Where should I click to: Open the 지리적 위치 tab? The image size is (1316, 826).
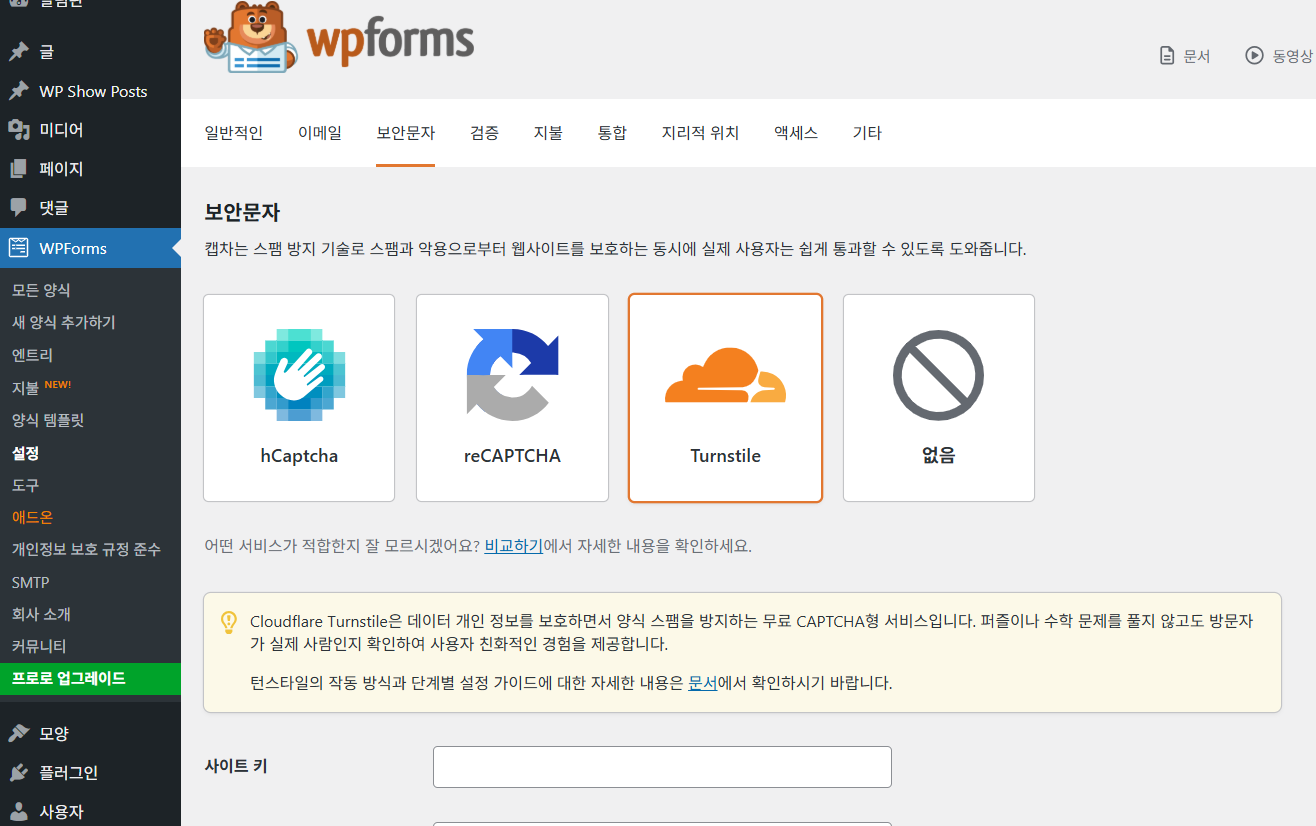[700, 133]
